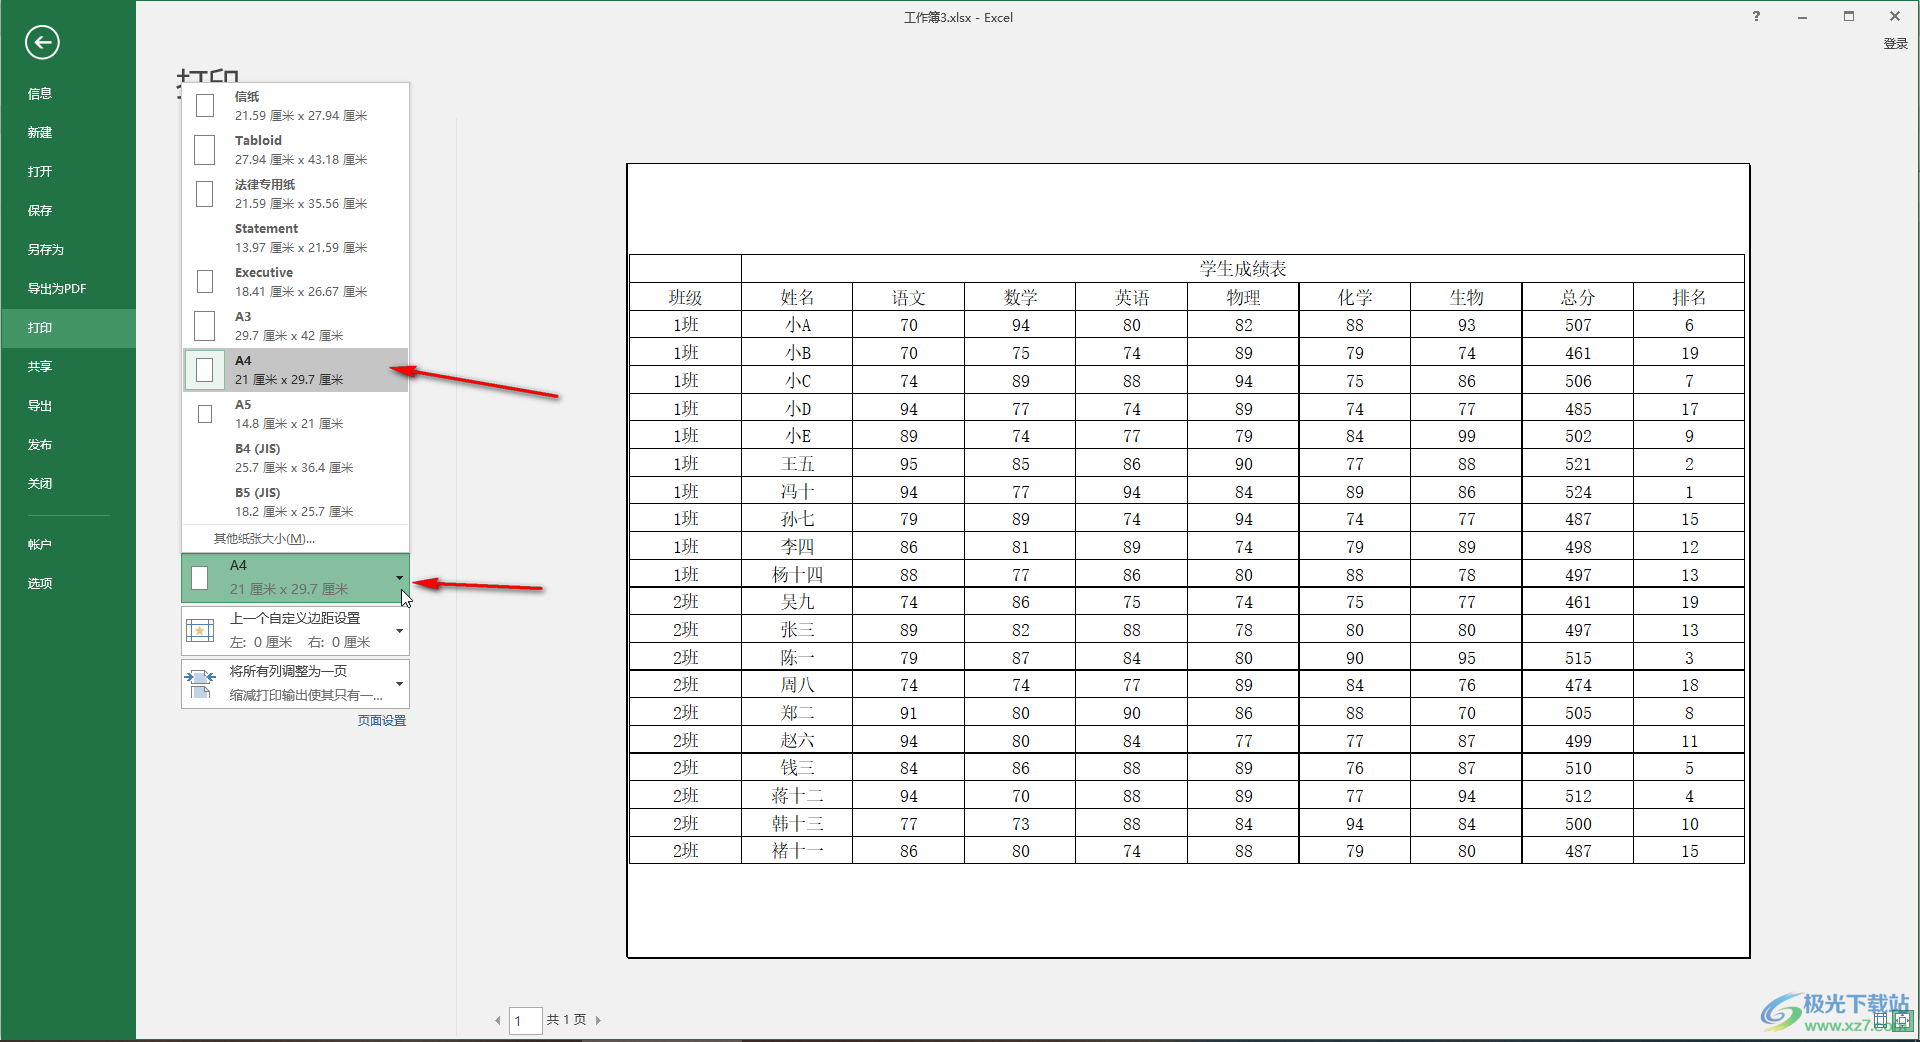Click 关闭 (Close) in the sidebar
This screenshot has width=1920, height=1042.
tap(68, 483)
